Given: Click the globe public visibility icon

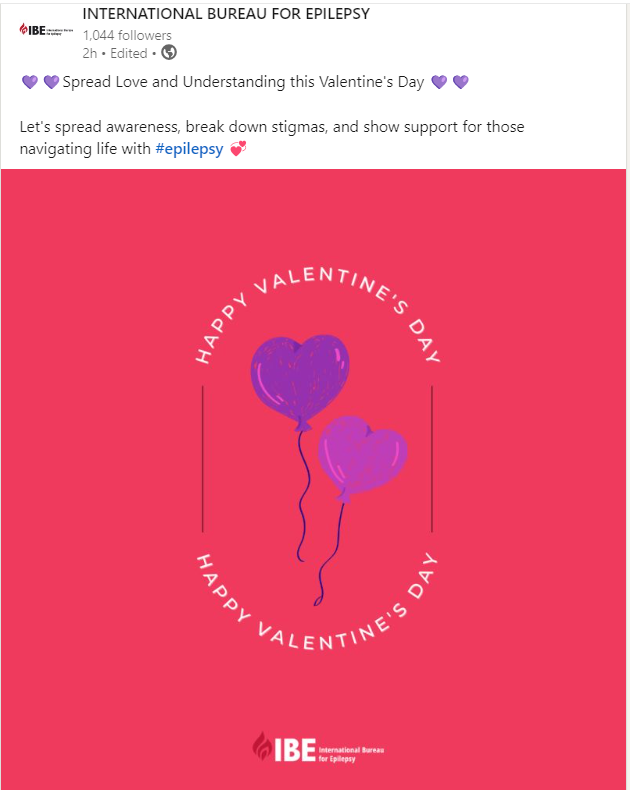Looking at the screenshot, I should tap(169, 53).
